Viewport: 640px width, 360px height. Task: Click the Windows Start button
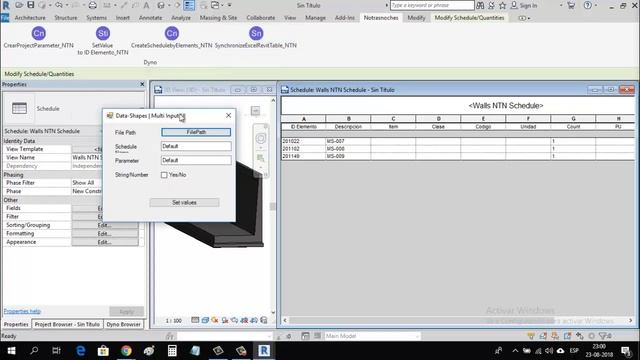coord(11,351)
